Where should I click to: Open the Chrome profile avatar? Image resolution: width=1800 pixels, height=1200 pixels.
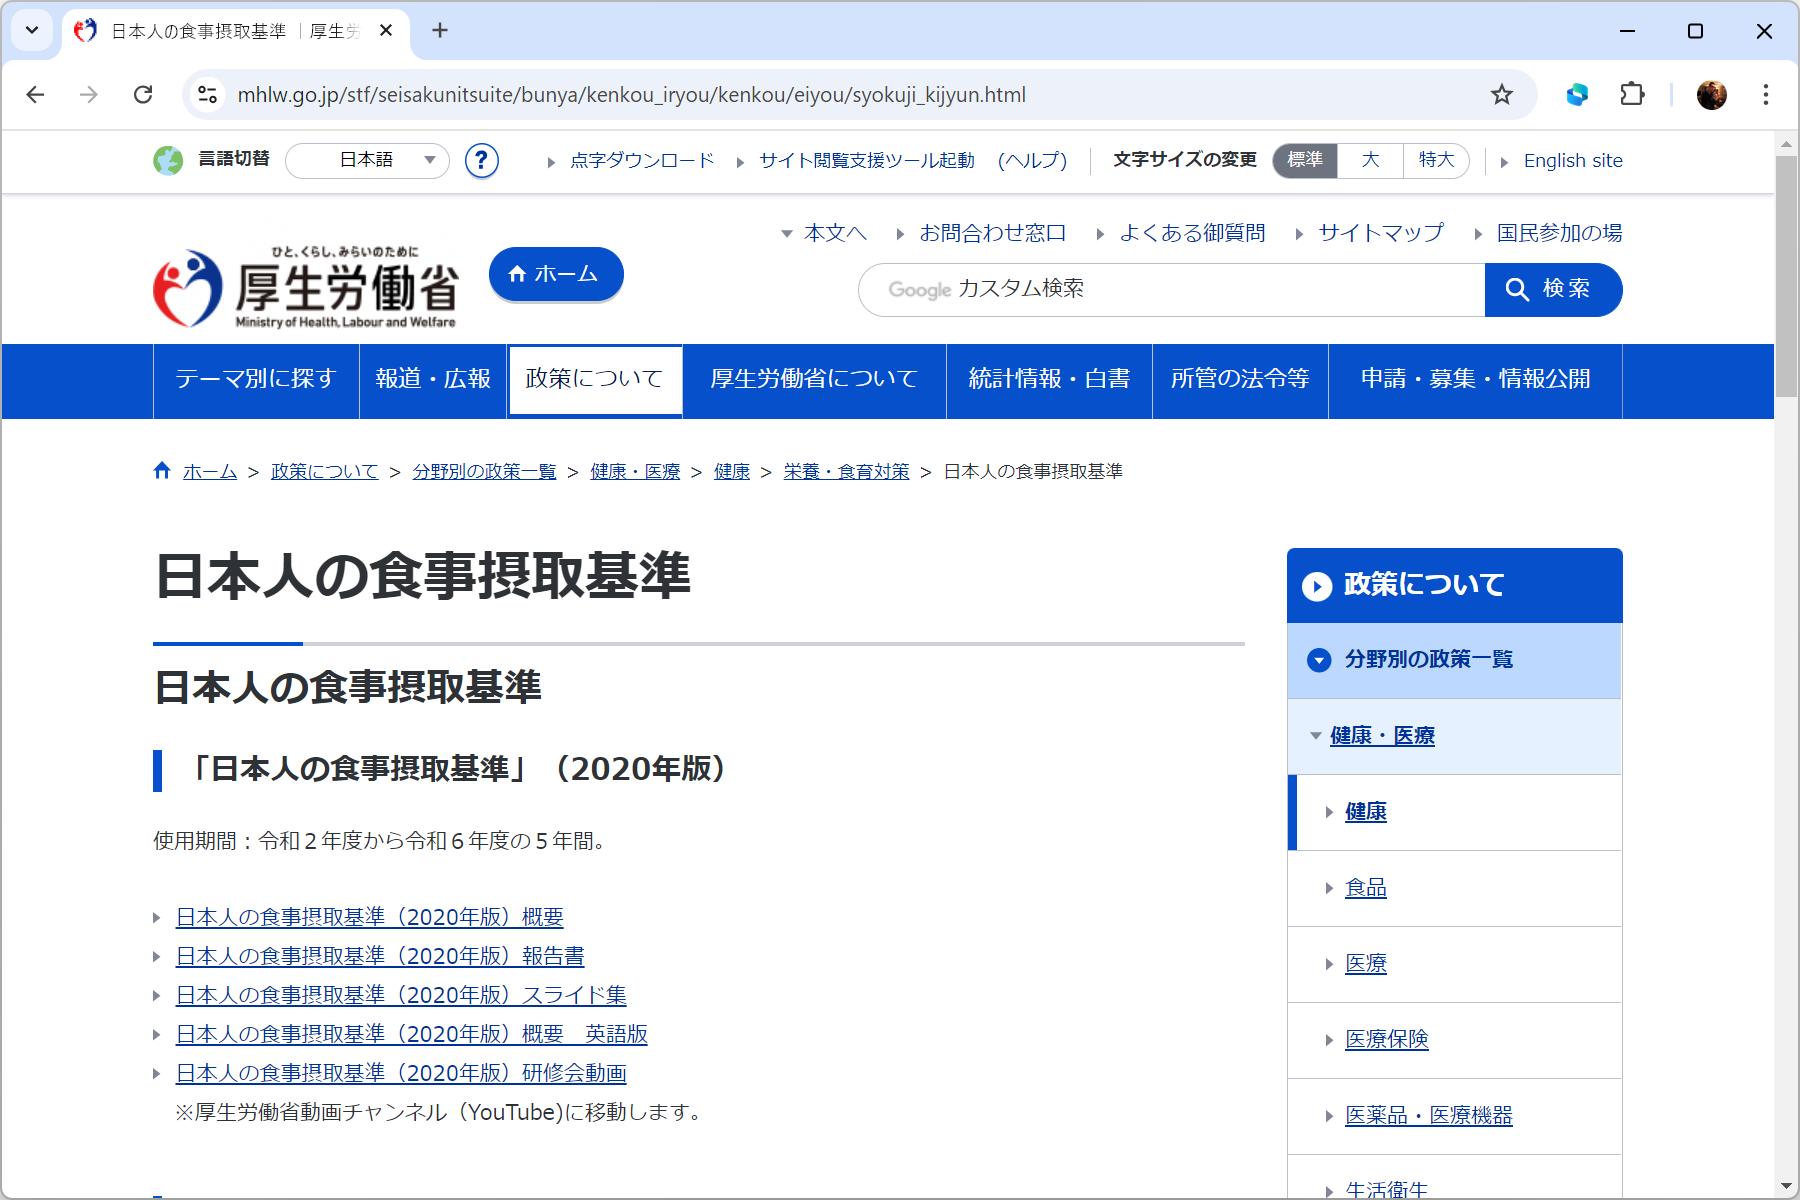click(x=1712, y=95)
